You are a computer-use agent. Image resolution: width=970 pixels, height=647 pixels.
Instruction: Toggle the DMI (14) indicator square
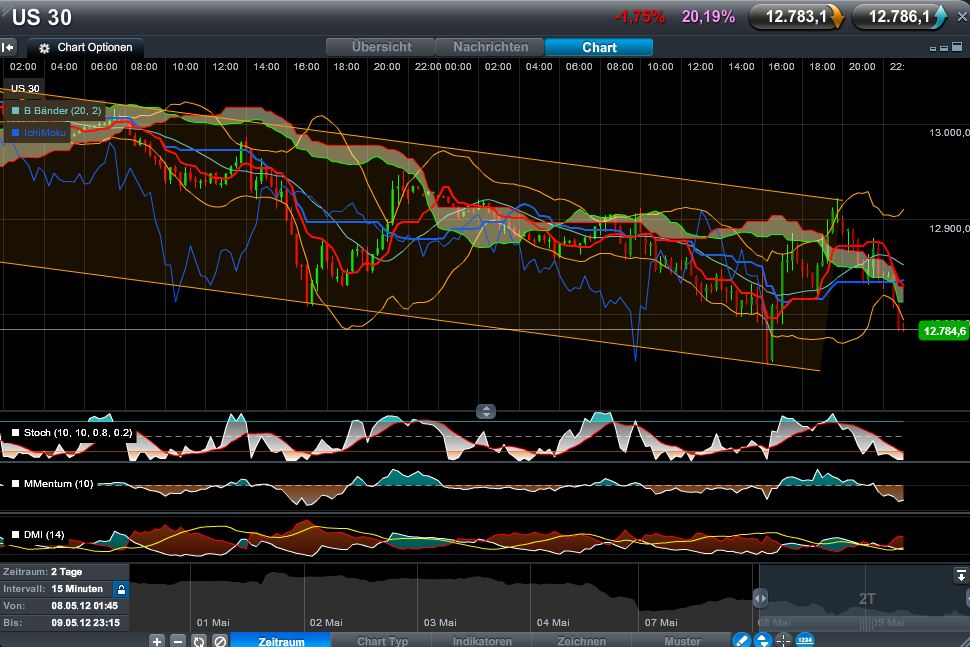click(15, 535)
